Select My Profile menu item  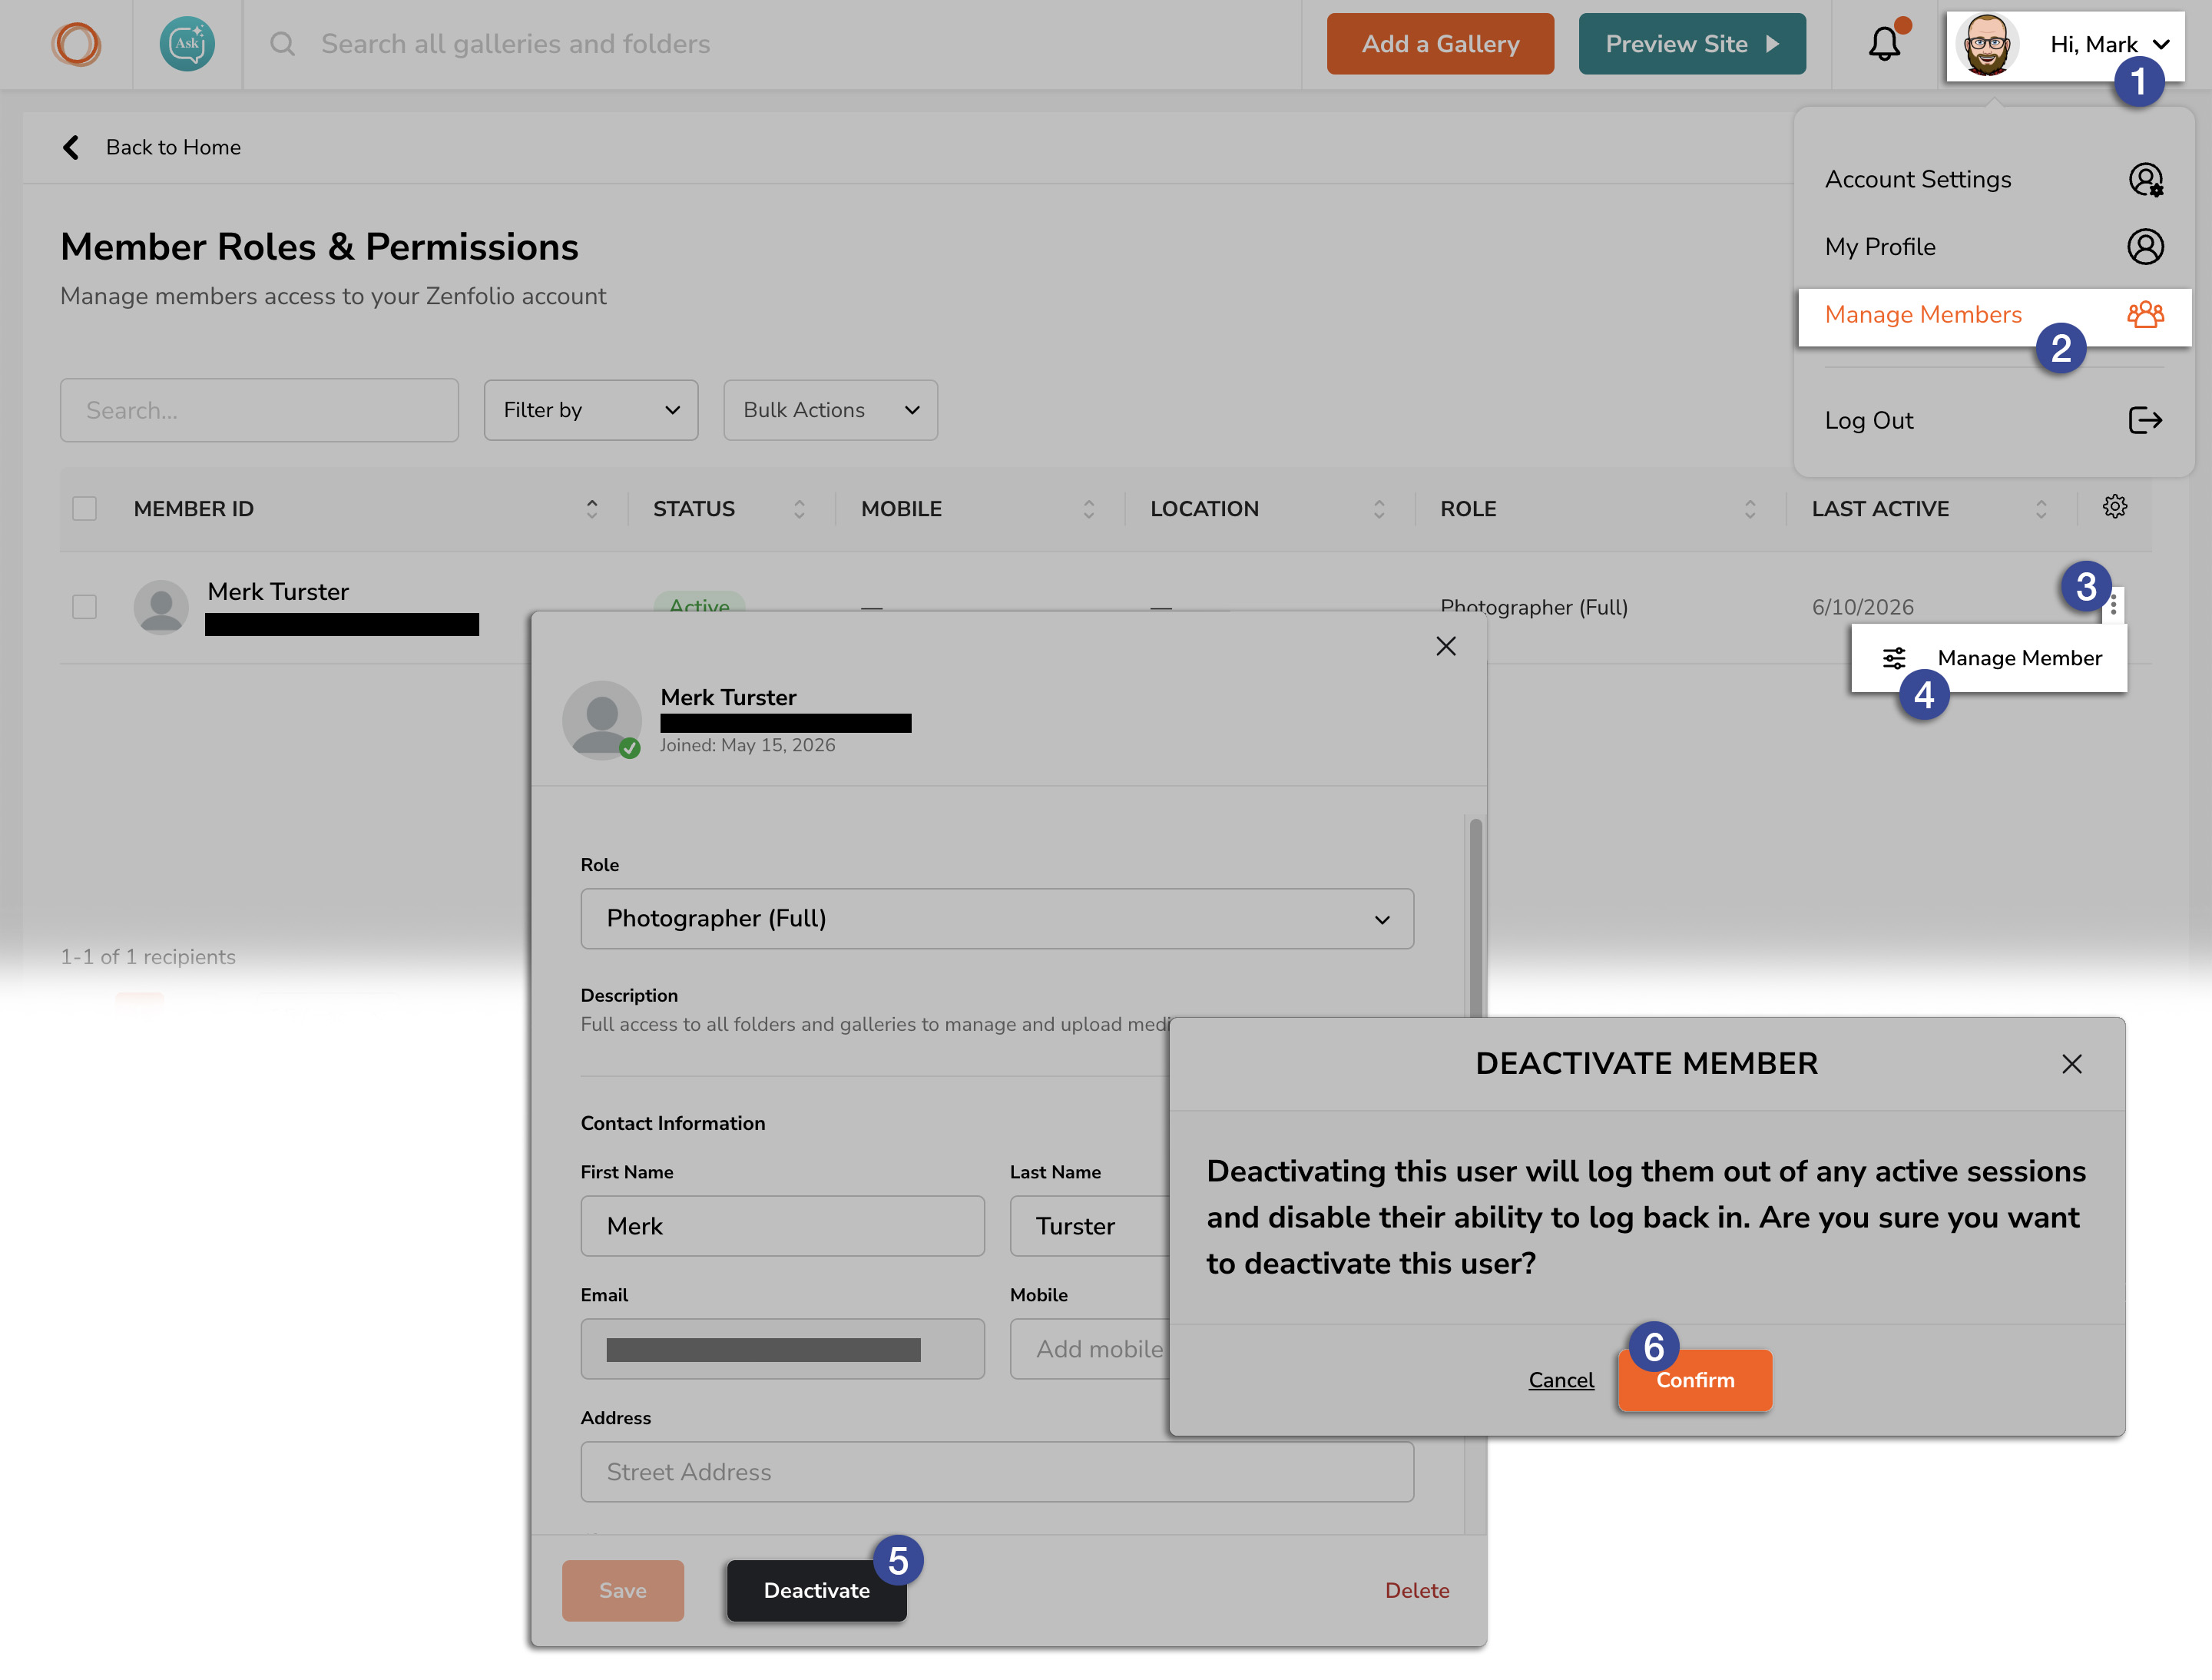(x=1994, y=247)
